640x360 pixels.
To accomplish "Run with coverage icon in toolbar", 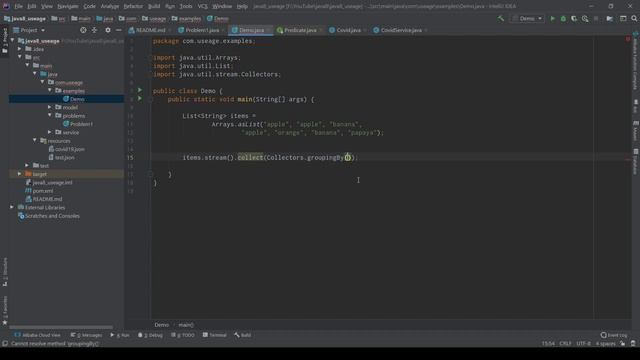I will pyautogui.click(x=574, y=18).
